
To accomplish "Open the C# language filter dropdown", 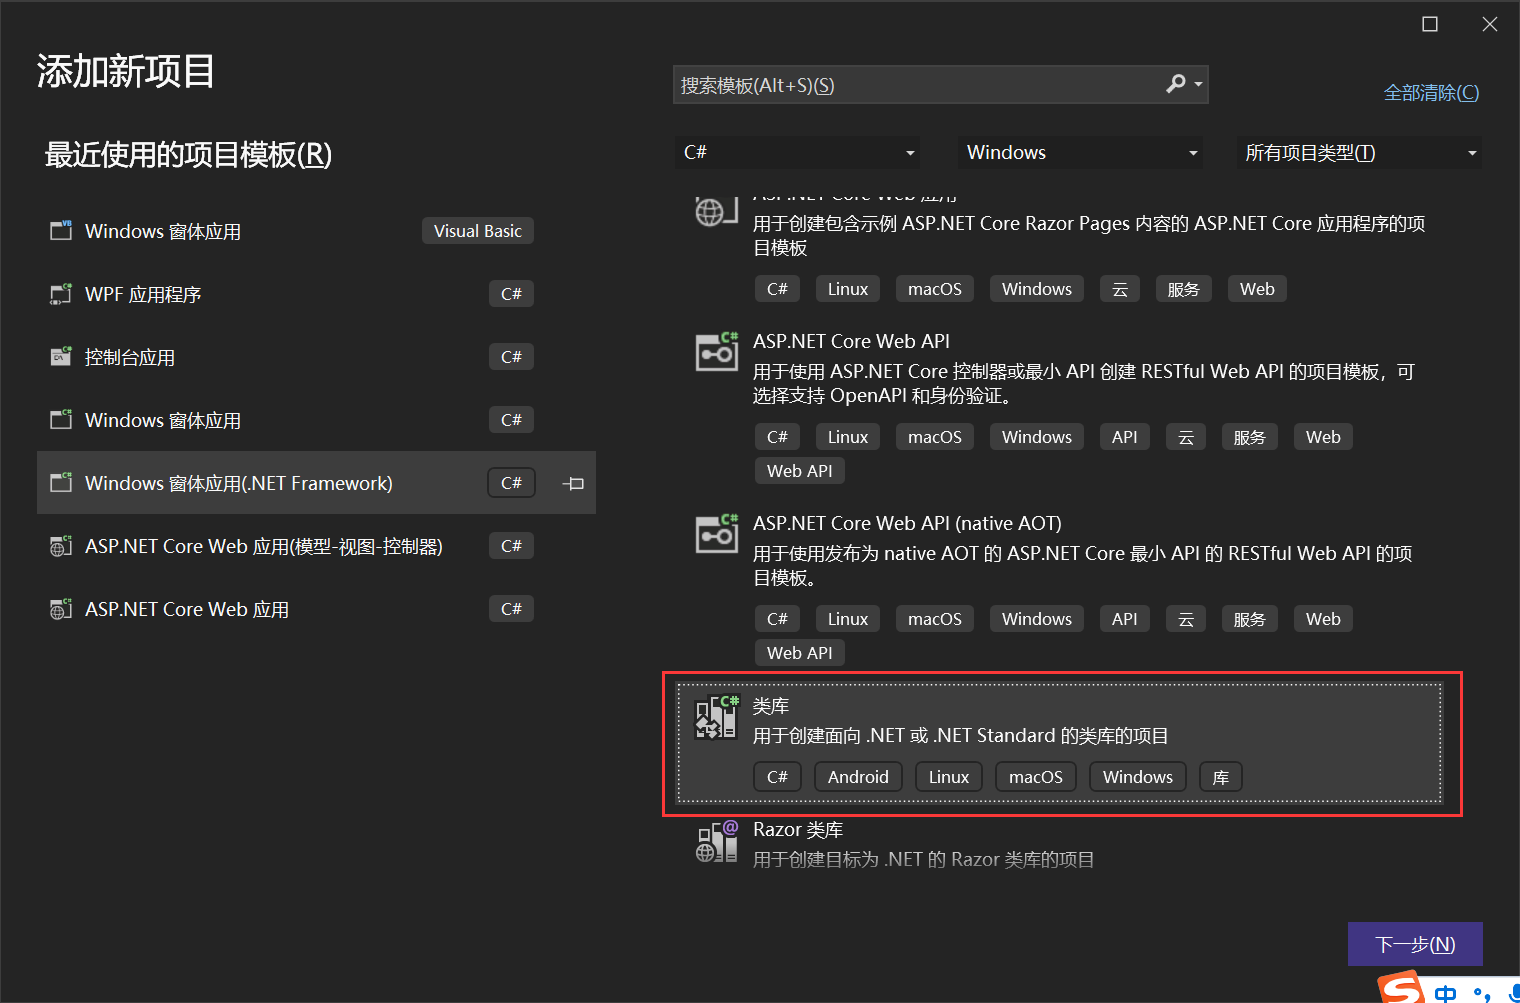I will pos(797,152).
